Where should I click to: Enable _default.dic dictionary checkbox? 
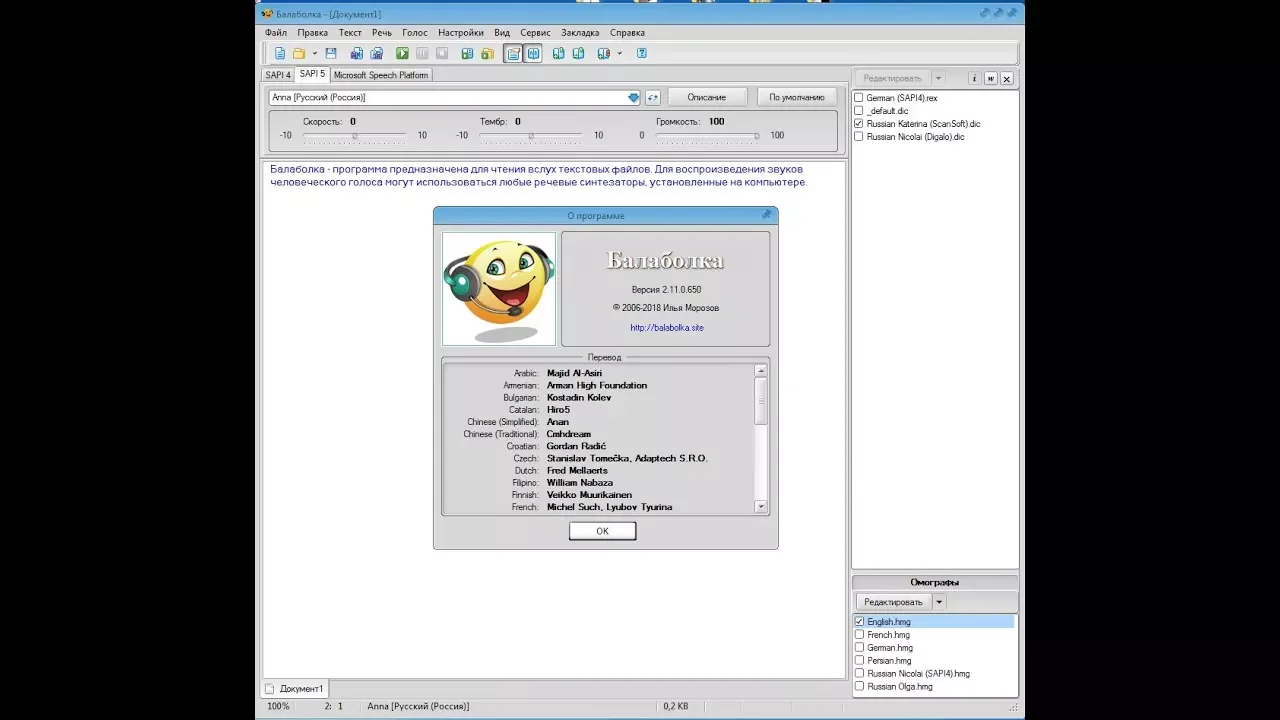point(859,111)
